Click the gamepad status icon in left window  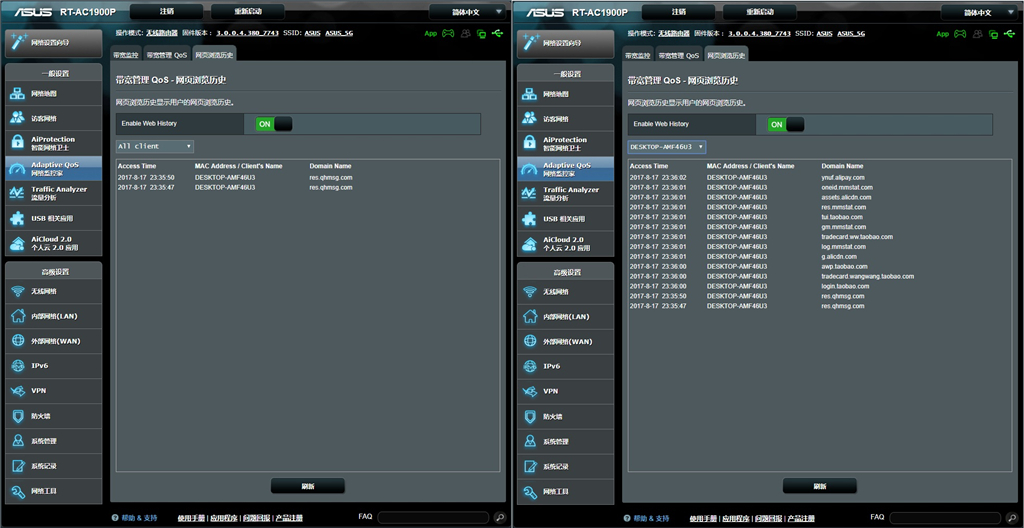[448, 33]
